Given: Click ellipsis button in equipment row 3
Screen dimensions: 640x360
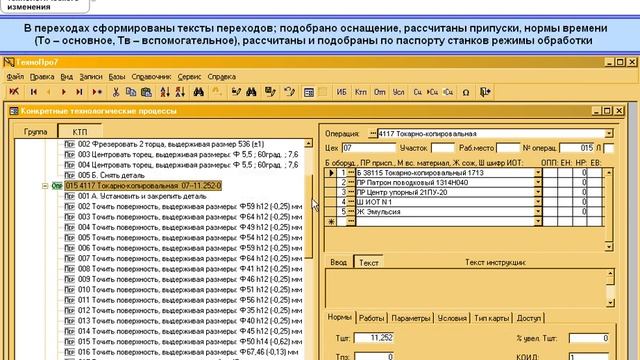Looking at the screenshot, I should (351, 192).
